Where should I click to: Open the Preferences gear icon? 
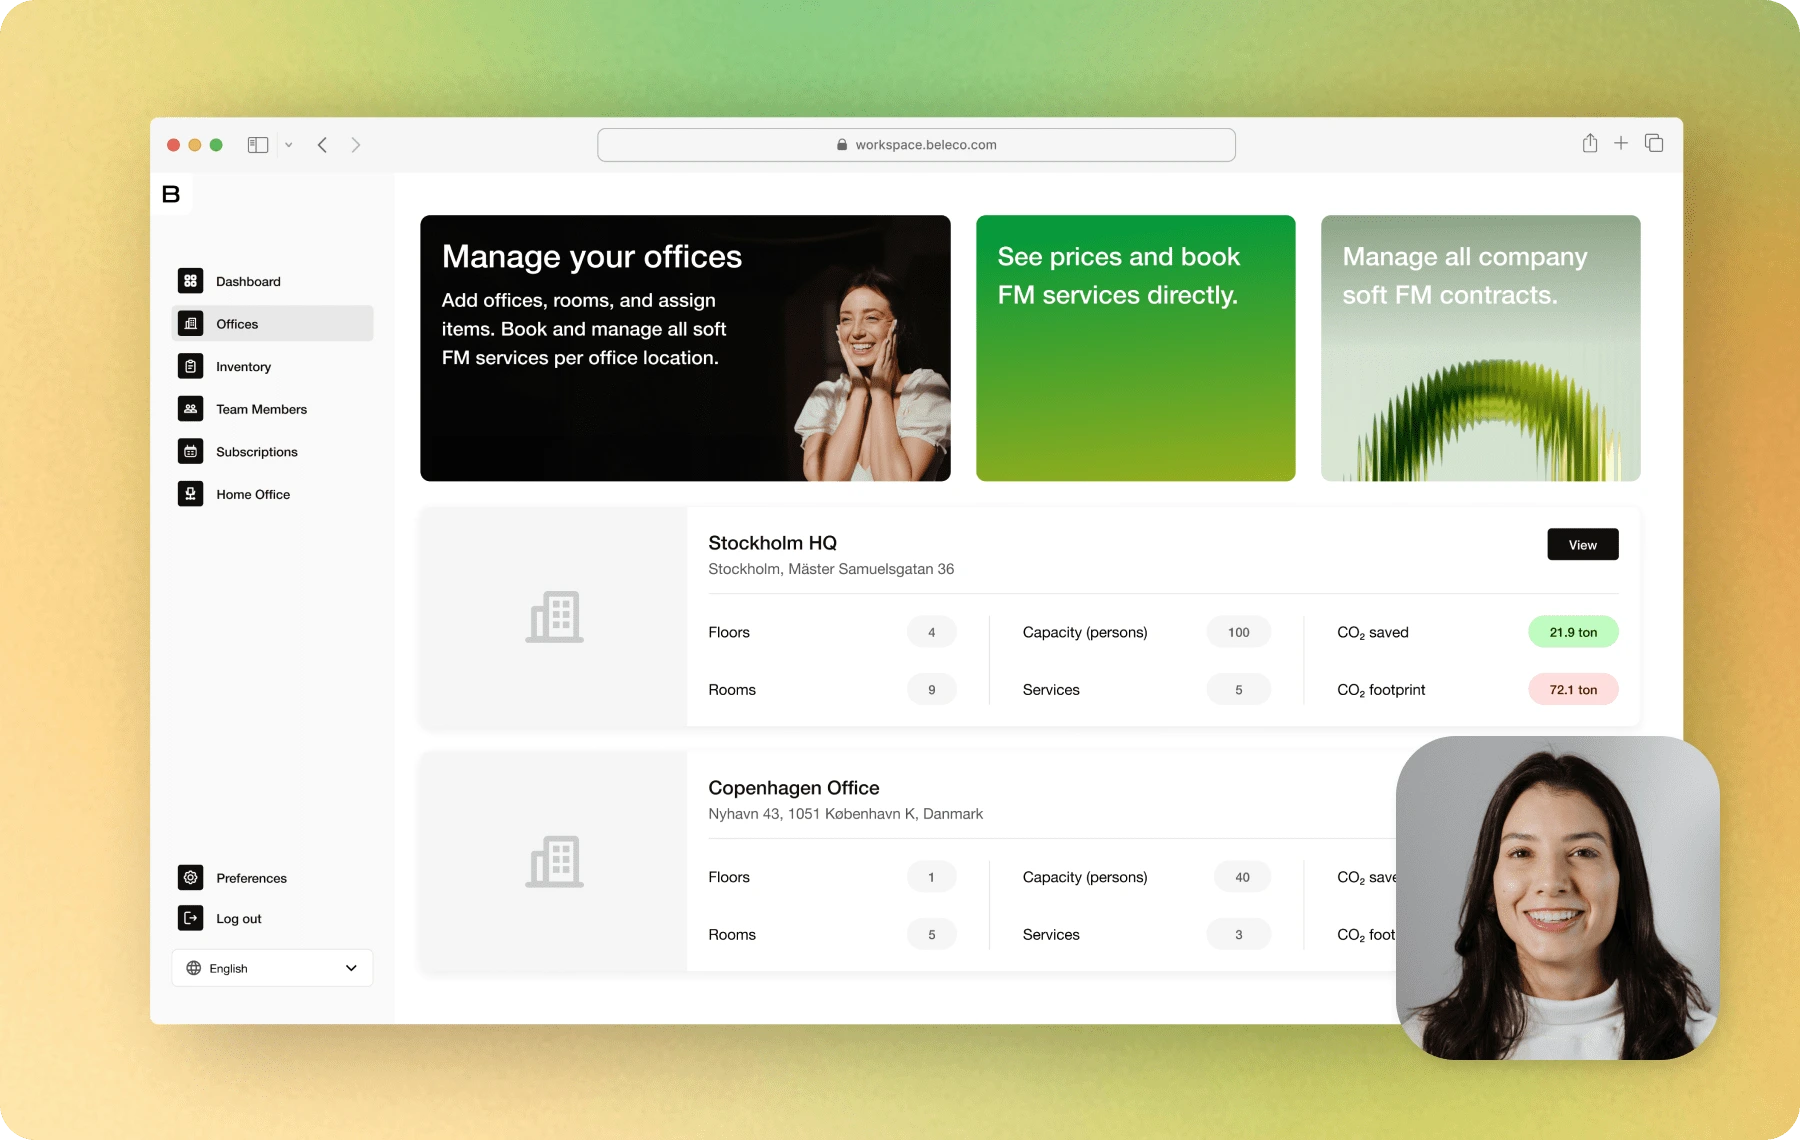click(190, 877)
